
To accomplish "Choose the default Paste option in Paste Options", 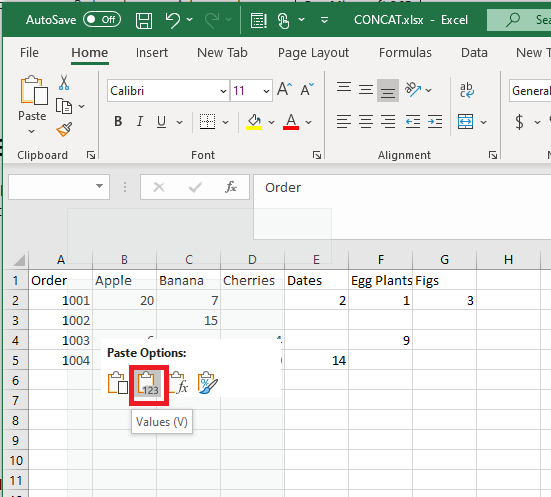I will (118, 383).
